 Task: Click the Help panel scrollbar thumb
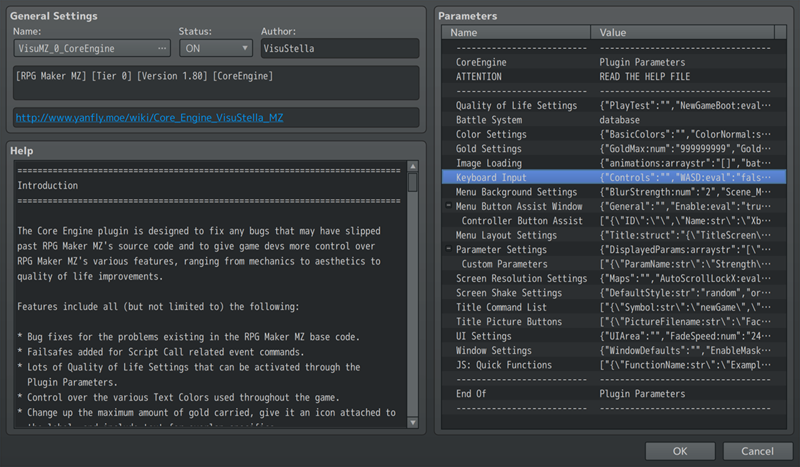[412, 183]
